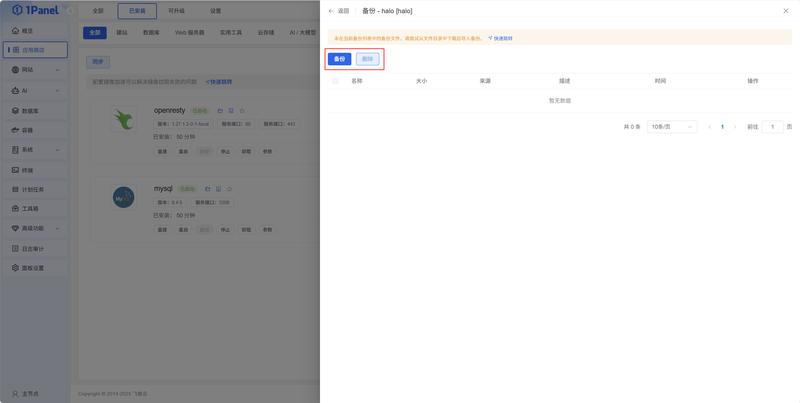The width and height of the screenshot is (800, 403).
Task: Expand the AI sidebar menu
Action: click(35, 90)
